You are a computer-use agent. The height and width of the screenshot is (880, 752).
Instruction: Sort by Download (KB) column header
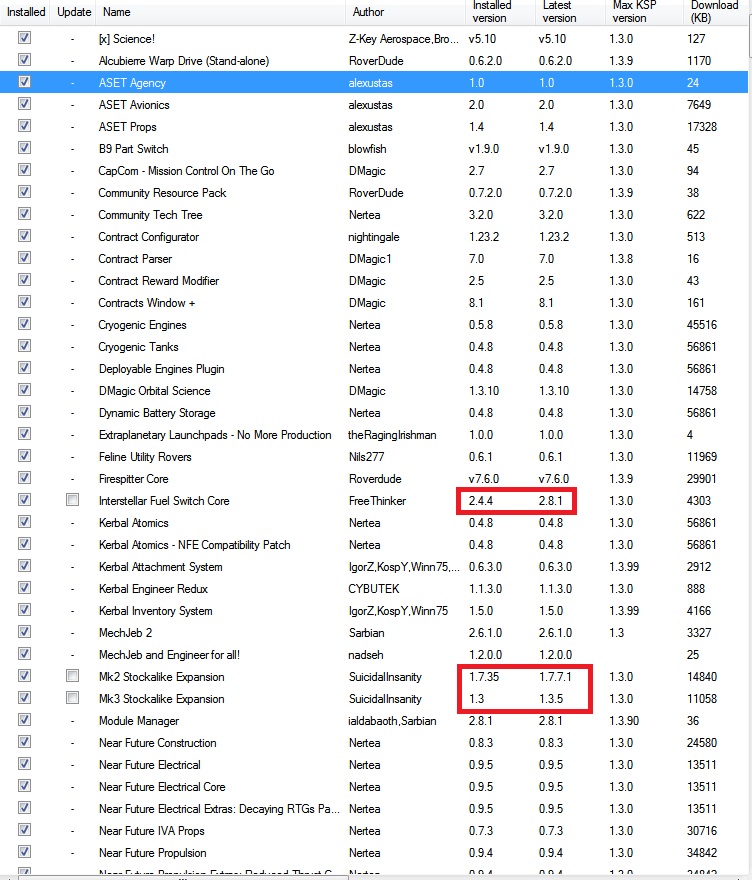715,12
